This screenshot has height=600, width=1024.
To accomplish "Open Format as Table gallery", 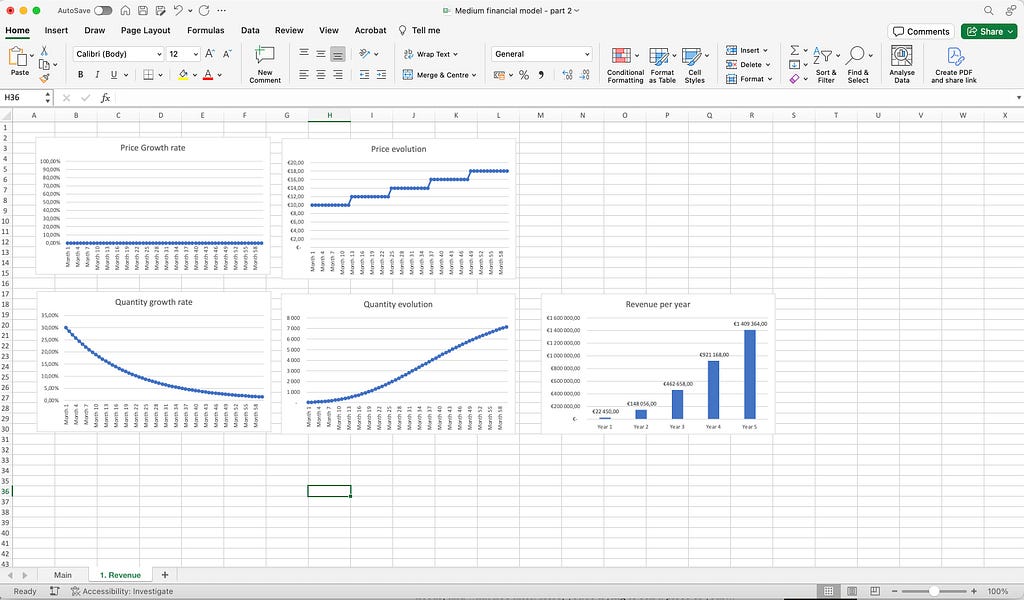I will click(x=662, y=65).
